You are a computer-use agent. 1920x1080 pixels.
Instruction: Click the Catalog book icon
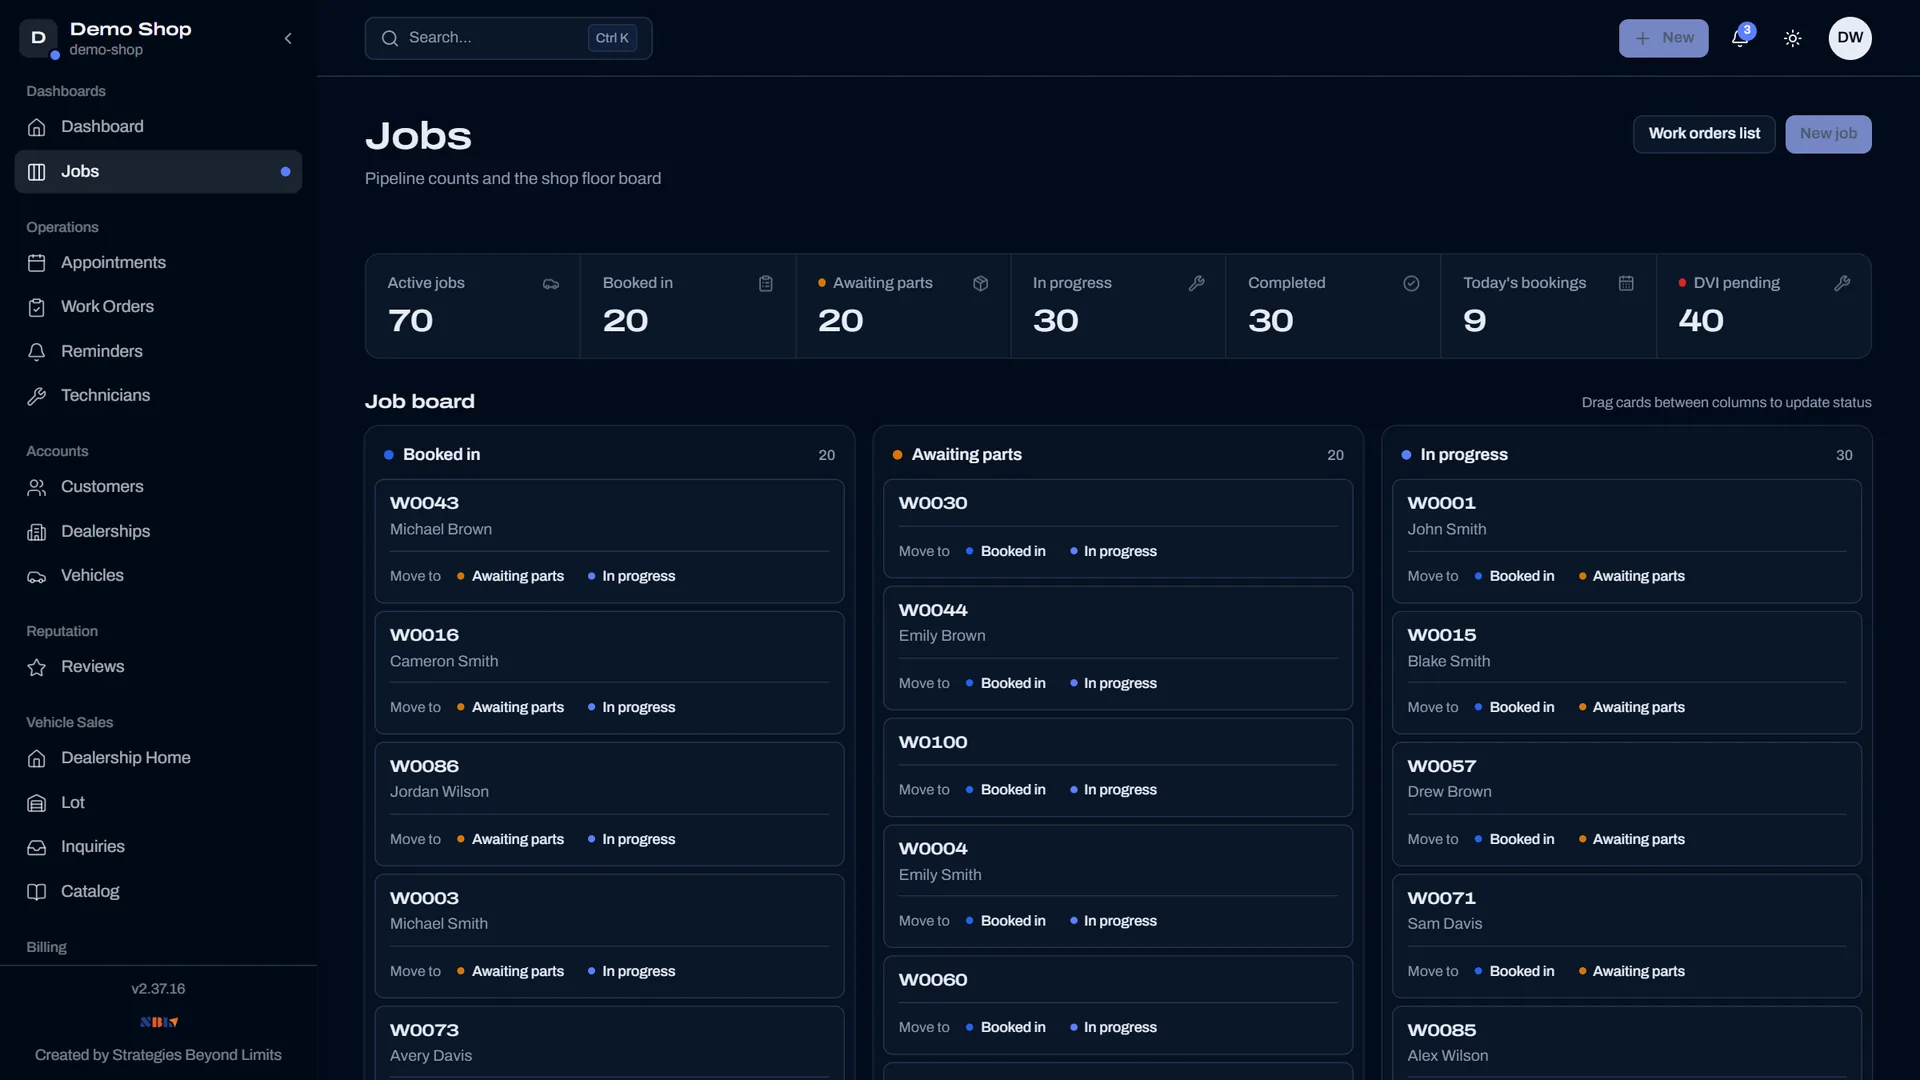37,892
